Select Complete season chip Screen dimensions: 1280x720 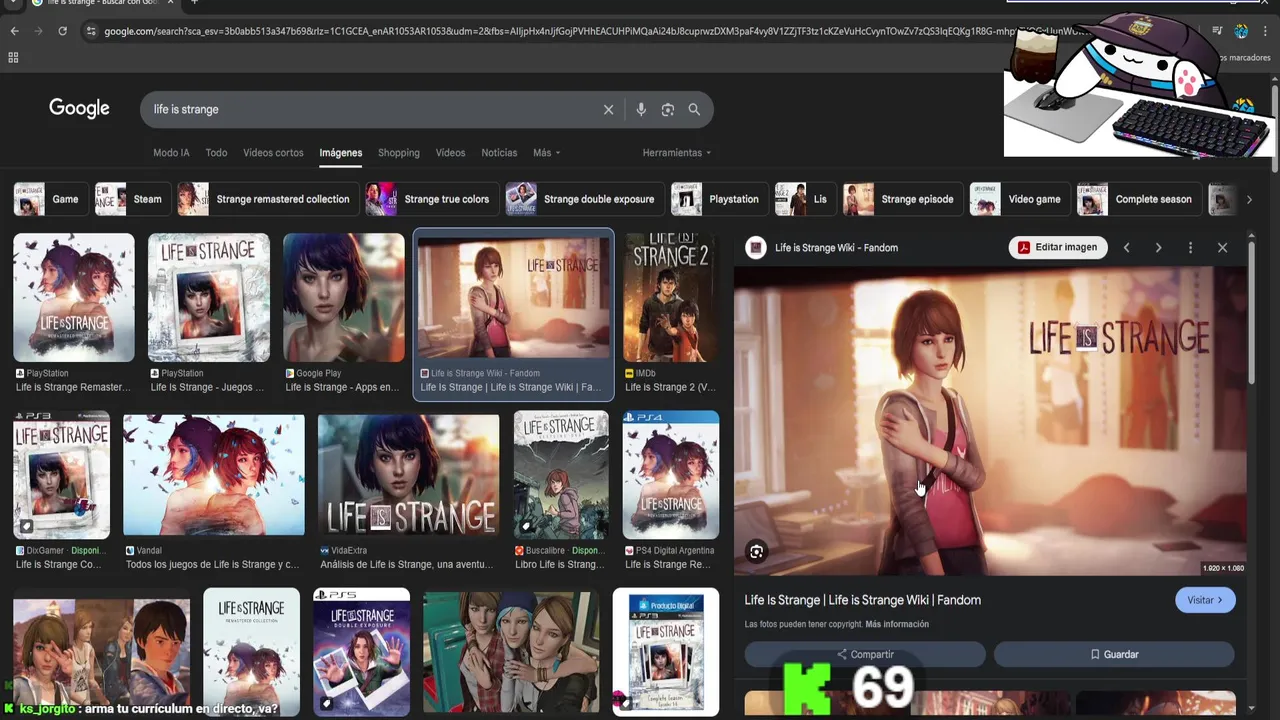coord(1138,199)
